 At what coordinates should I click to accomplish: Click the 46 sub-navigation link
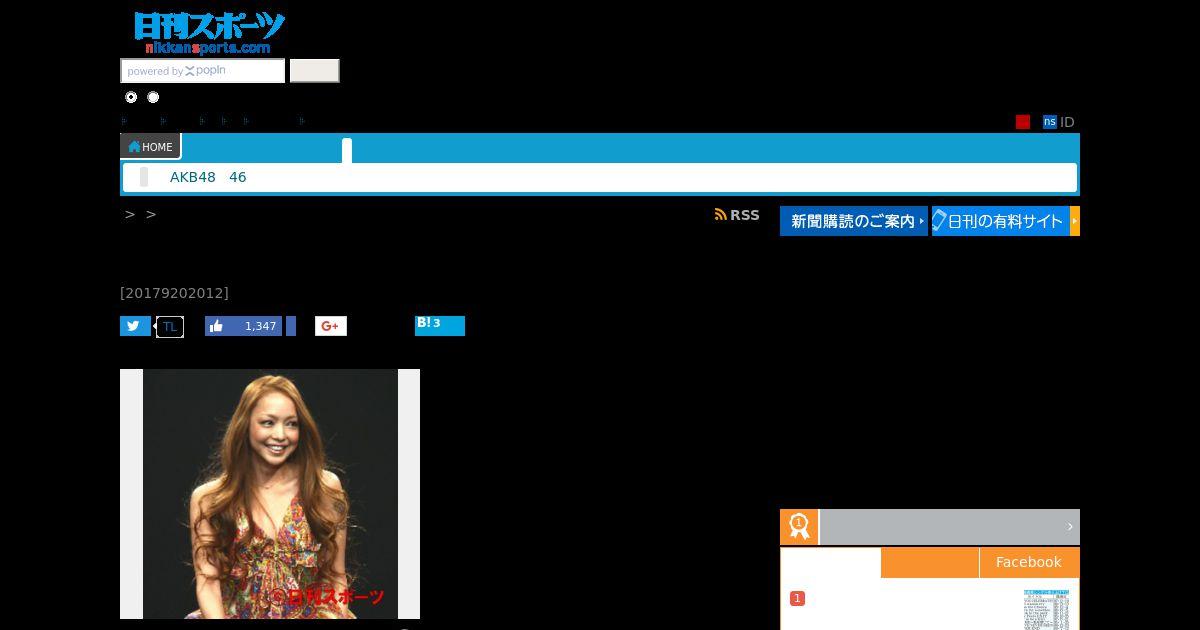[238, 177]
